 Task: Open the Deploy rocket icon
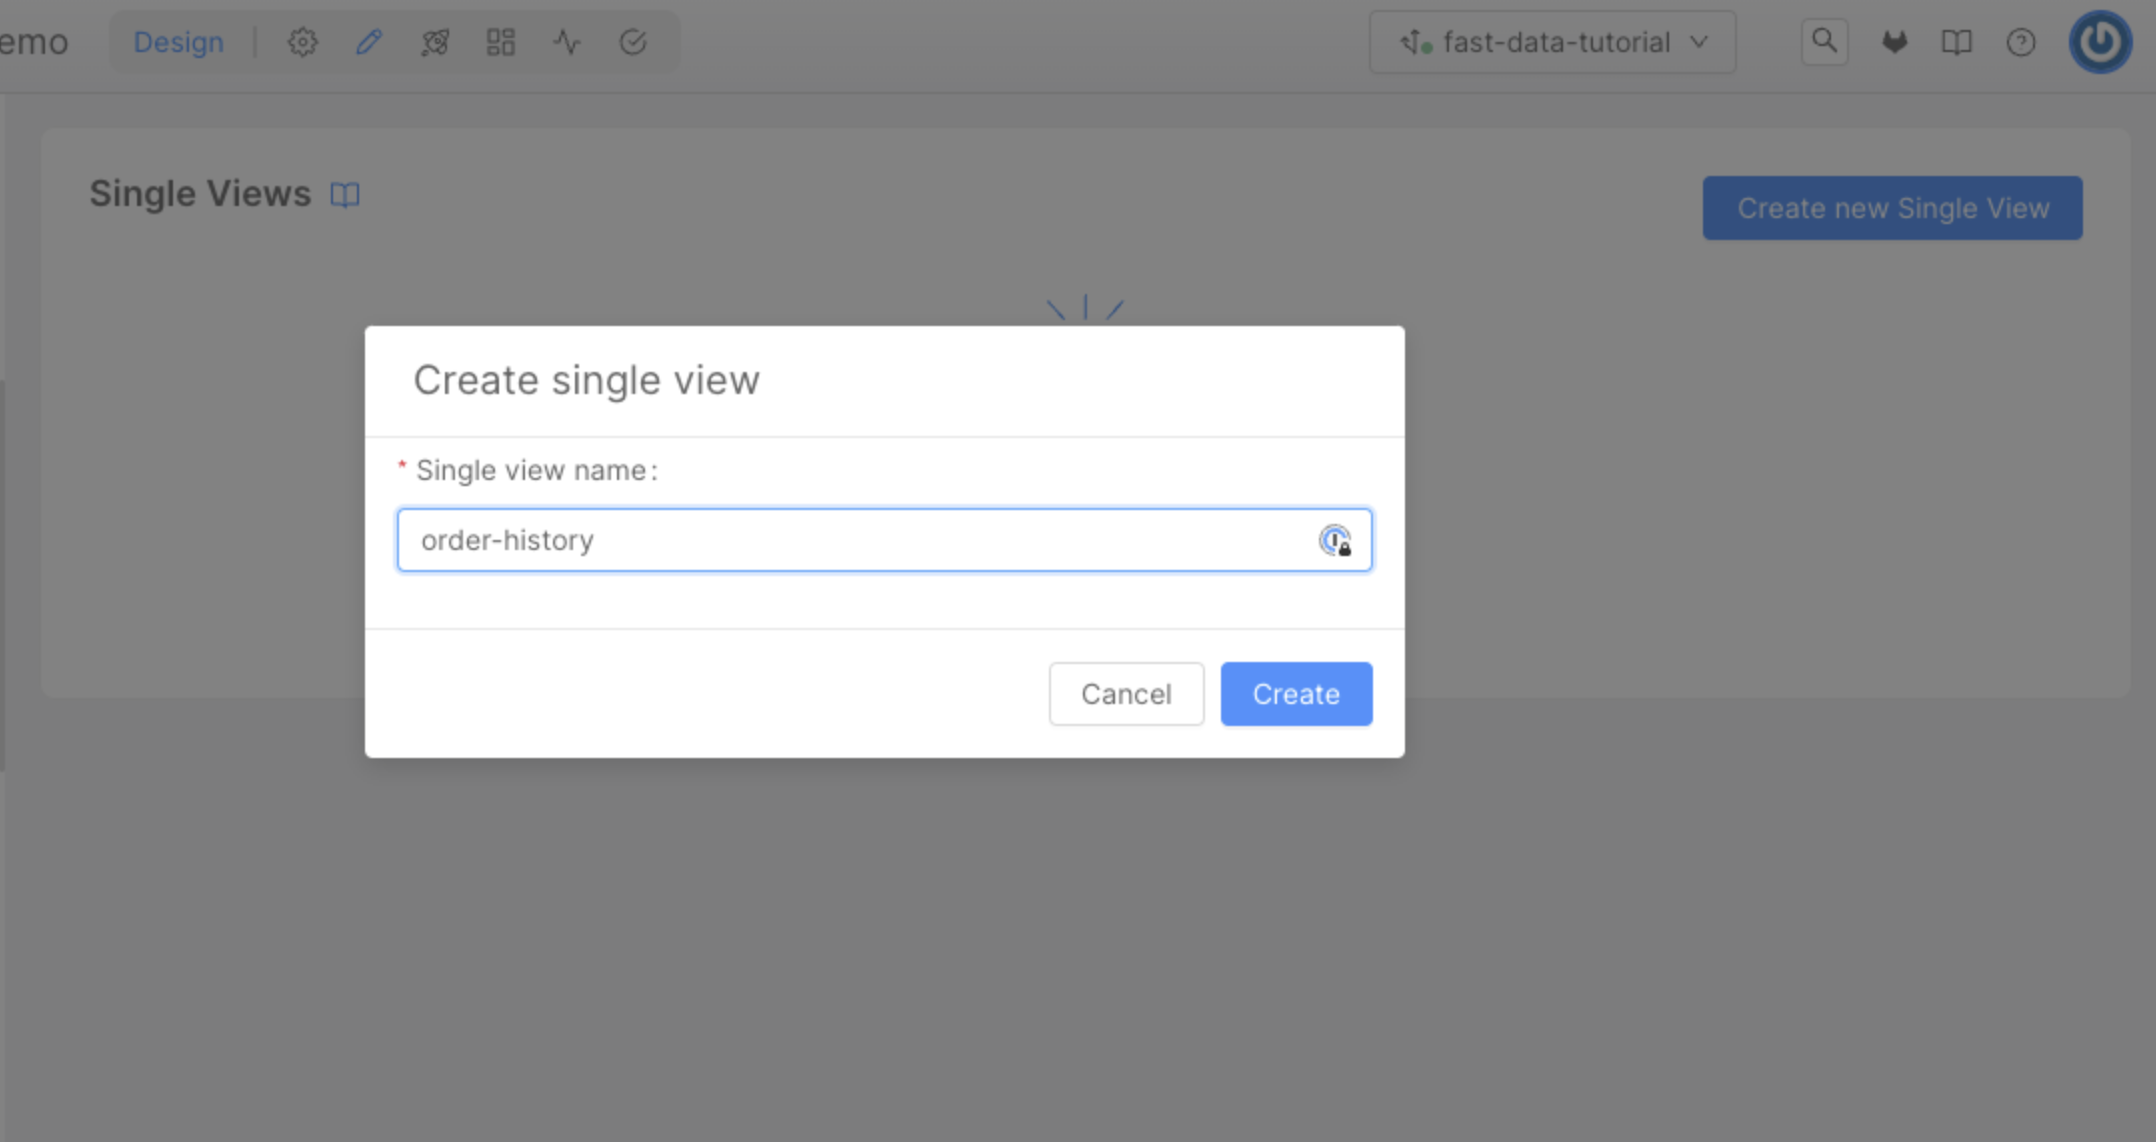click(x=434, y=42)
